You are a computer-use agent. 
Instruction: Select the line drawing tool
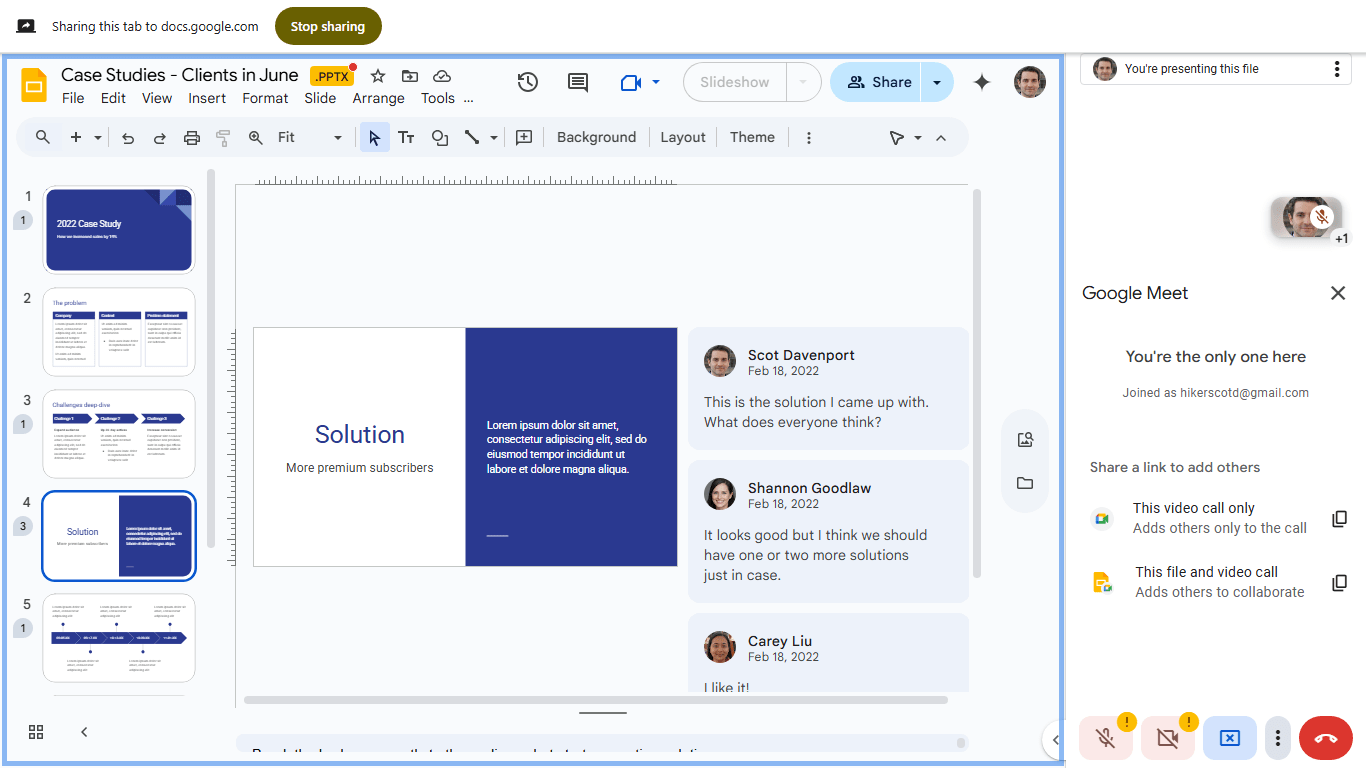[471, 137]
